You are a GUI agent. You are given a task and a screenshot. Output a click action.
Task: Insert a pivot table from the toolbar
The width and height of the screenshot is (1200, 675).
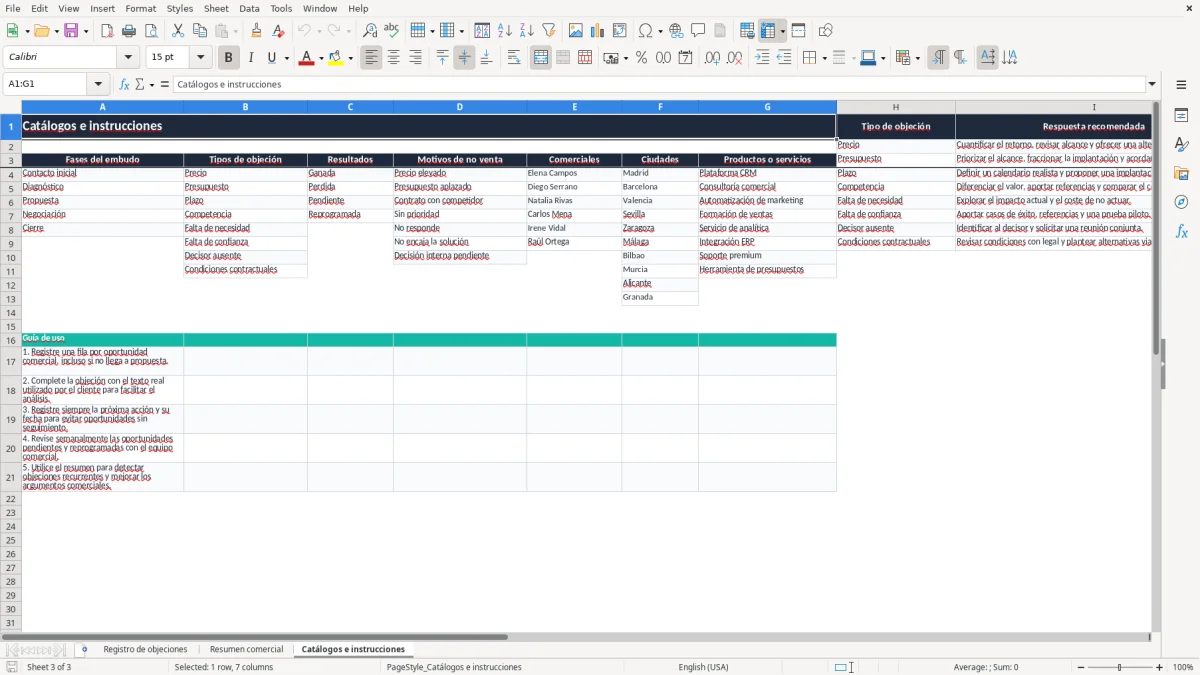[x=620, y=31]
